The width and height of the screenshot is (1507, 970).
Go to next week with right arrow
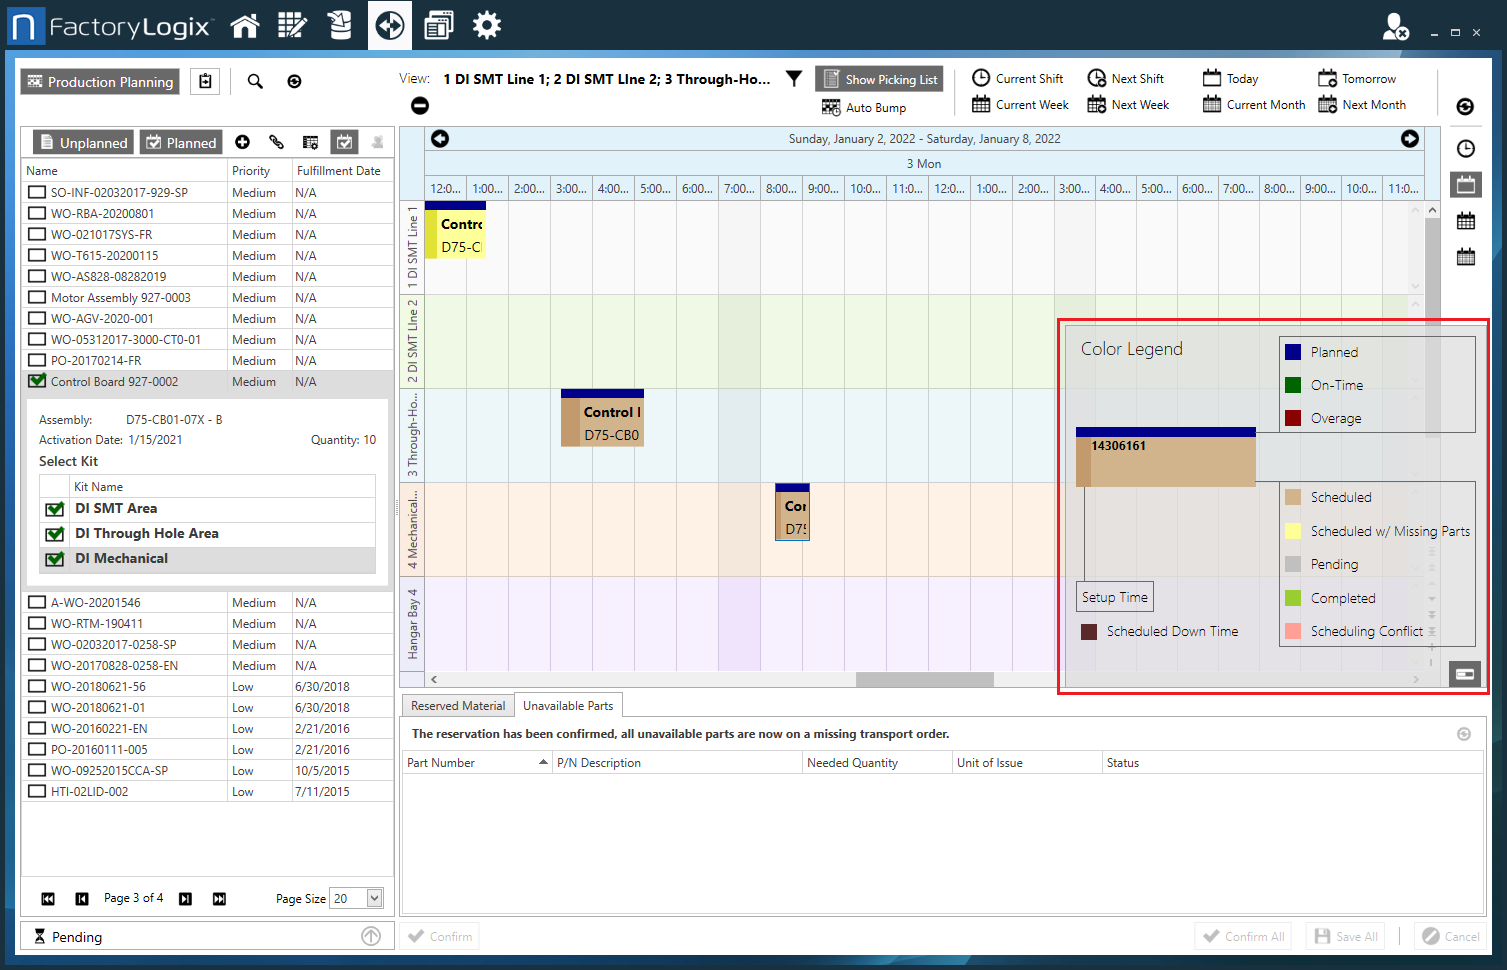[1409, 139]
